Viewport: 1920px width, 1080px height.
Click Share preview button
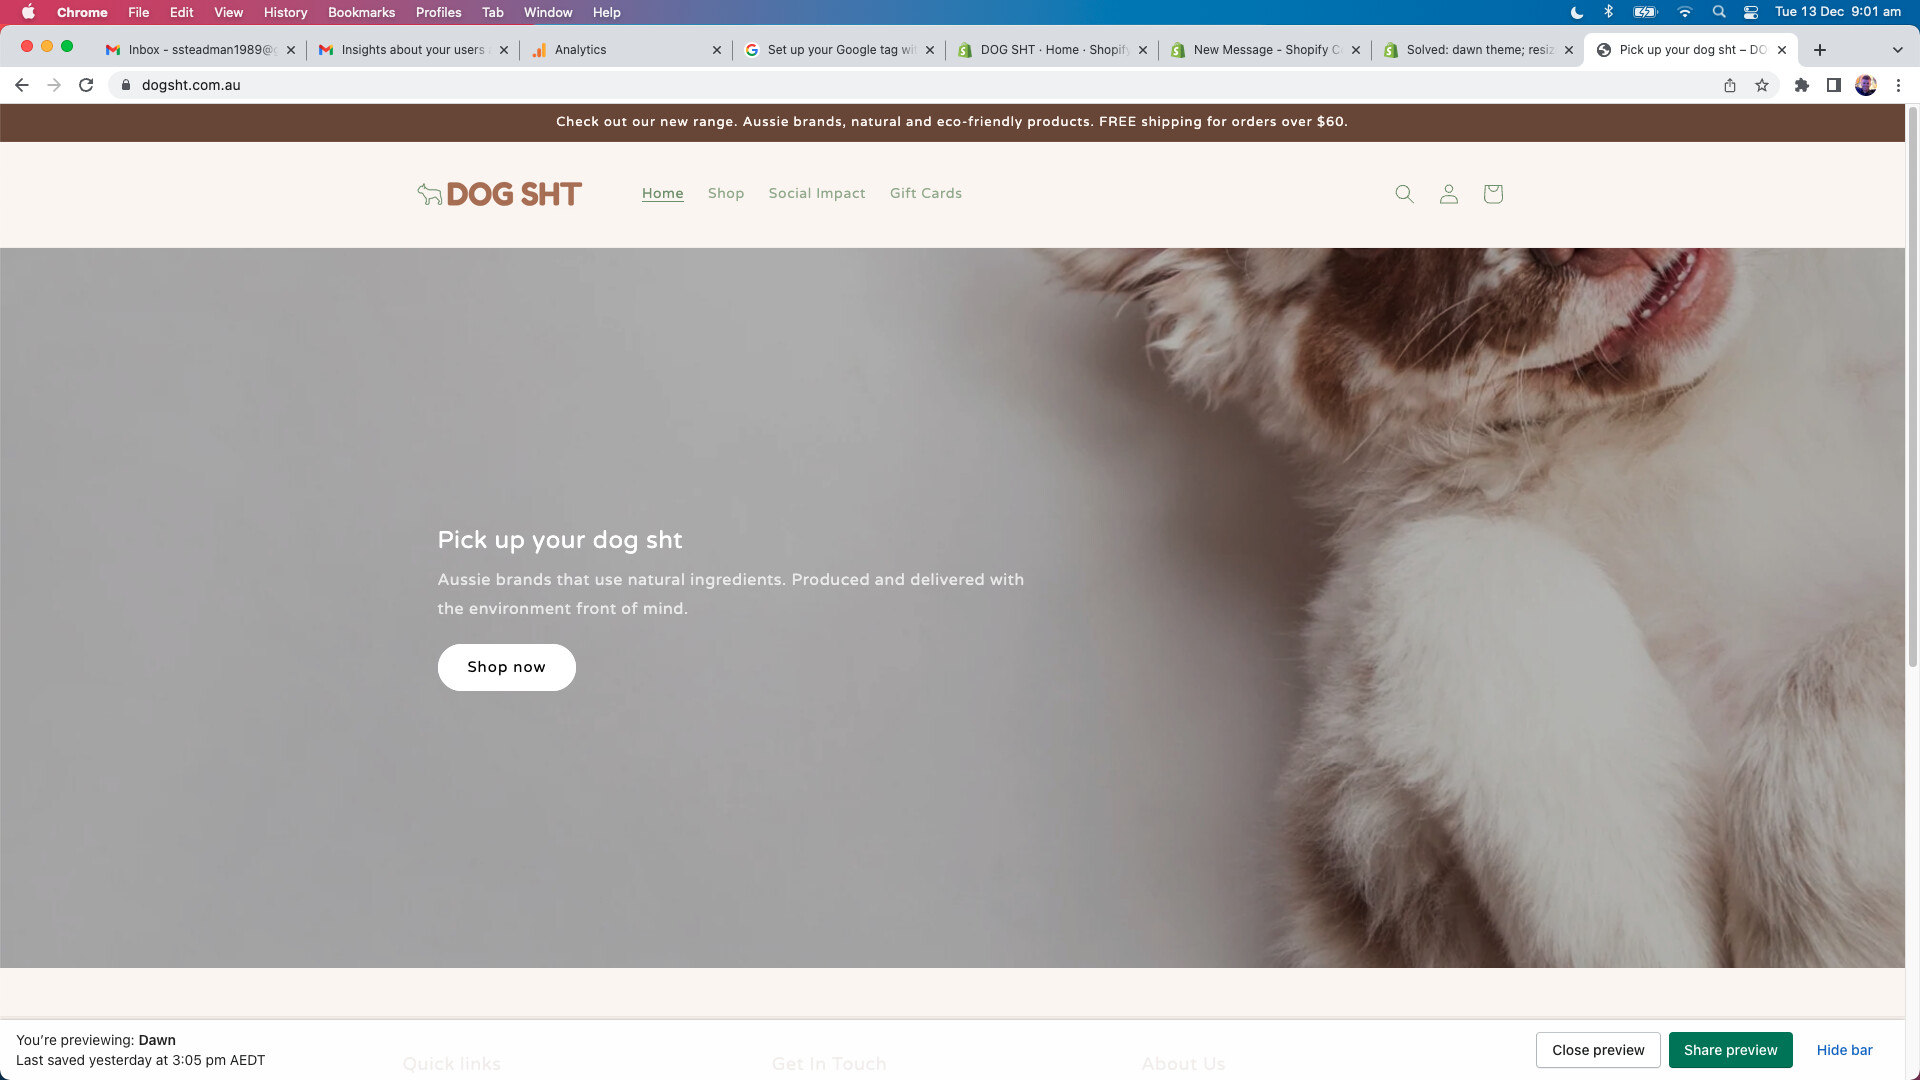[x=1730, y=1050]
